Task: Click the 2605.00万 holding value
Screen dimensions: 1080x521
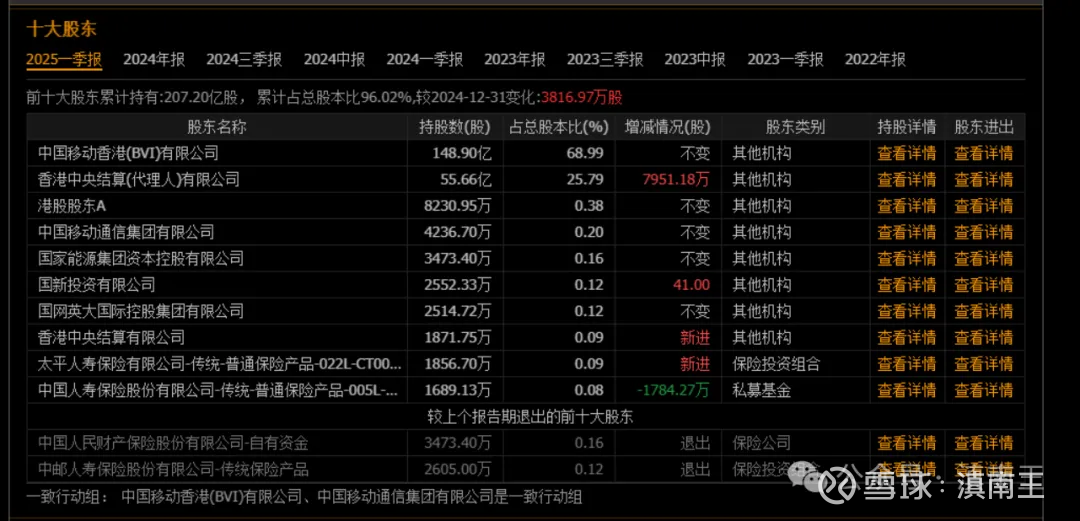Action: point(458,470)
